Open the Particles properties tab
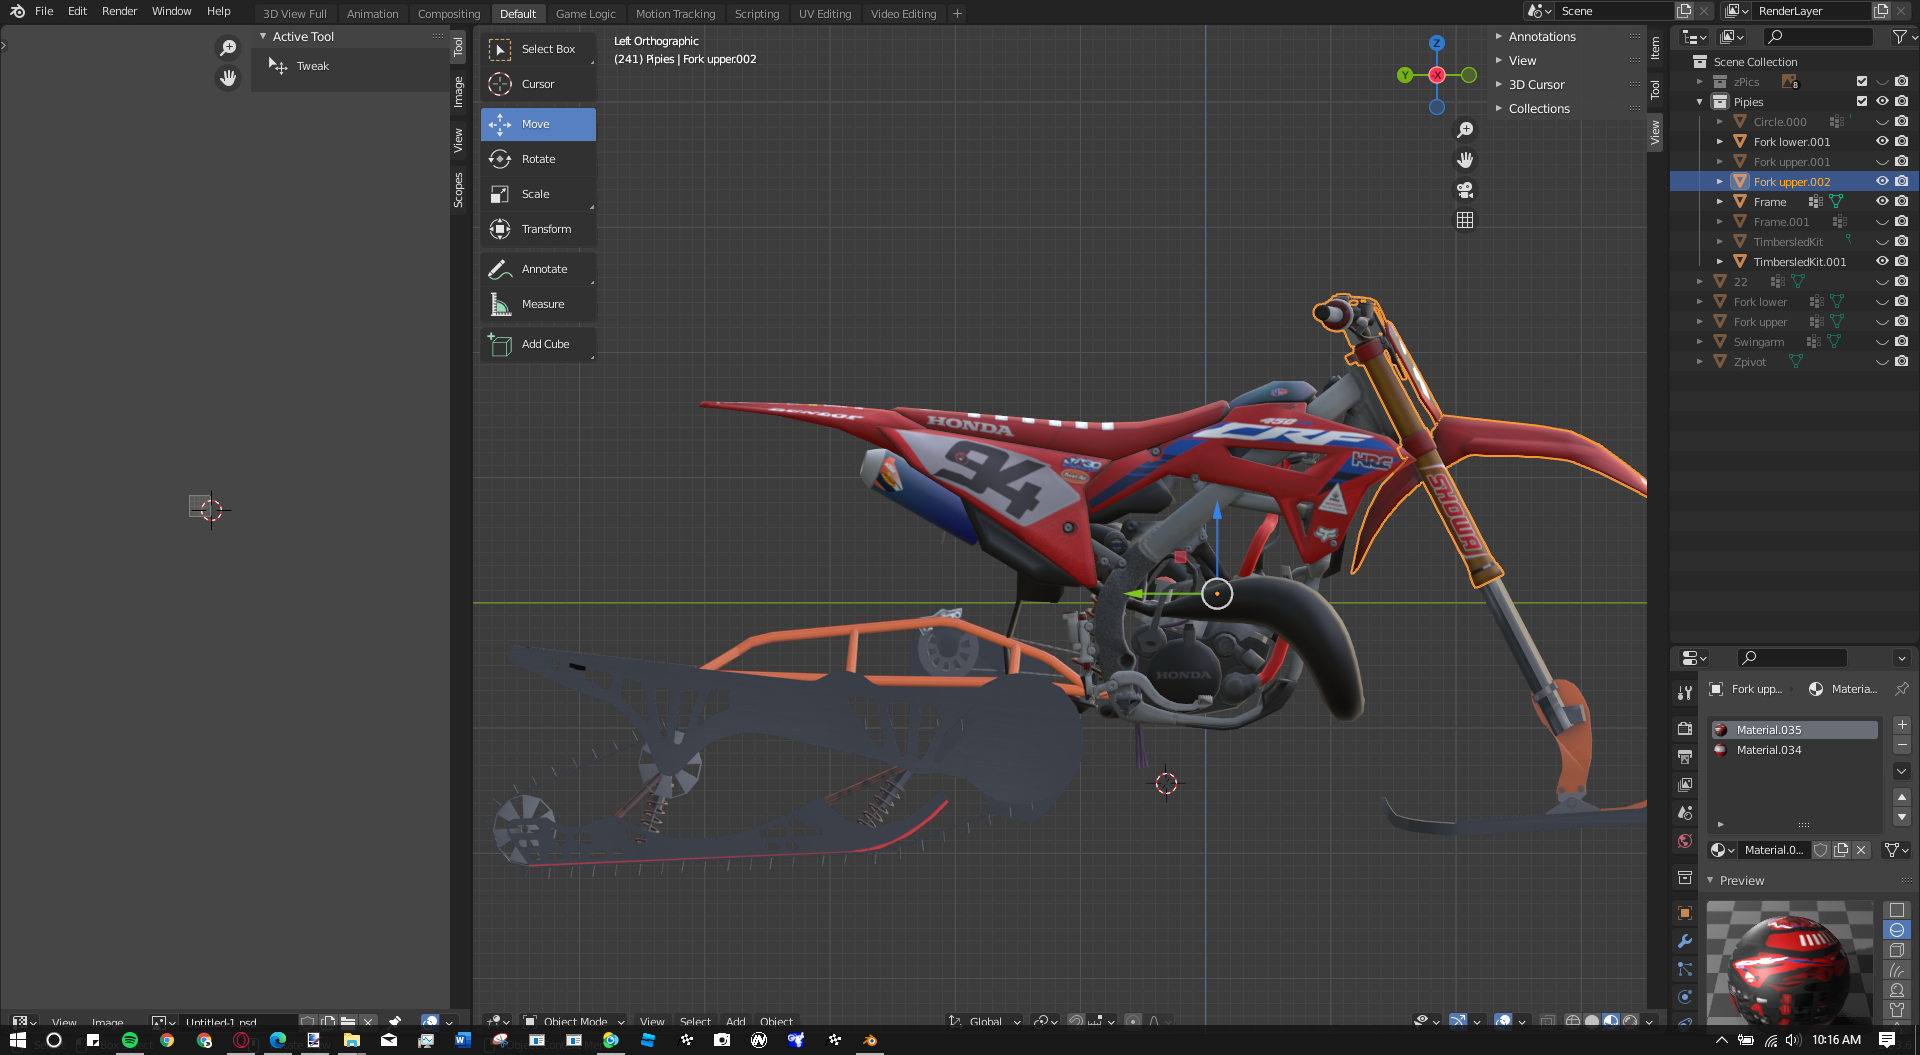 click(x=1685, y=969)
